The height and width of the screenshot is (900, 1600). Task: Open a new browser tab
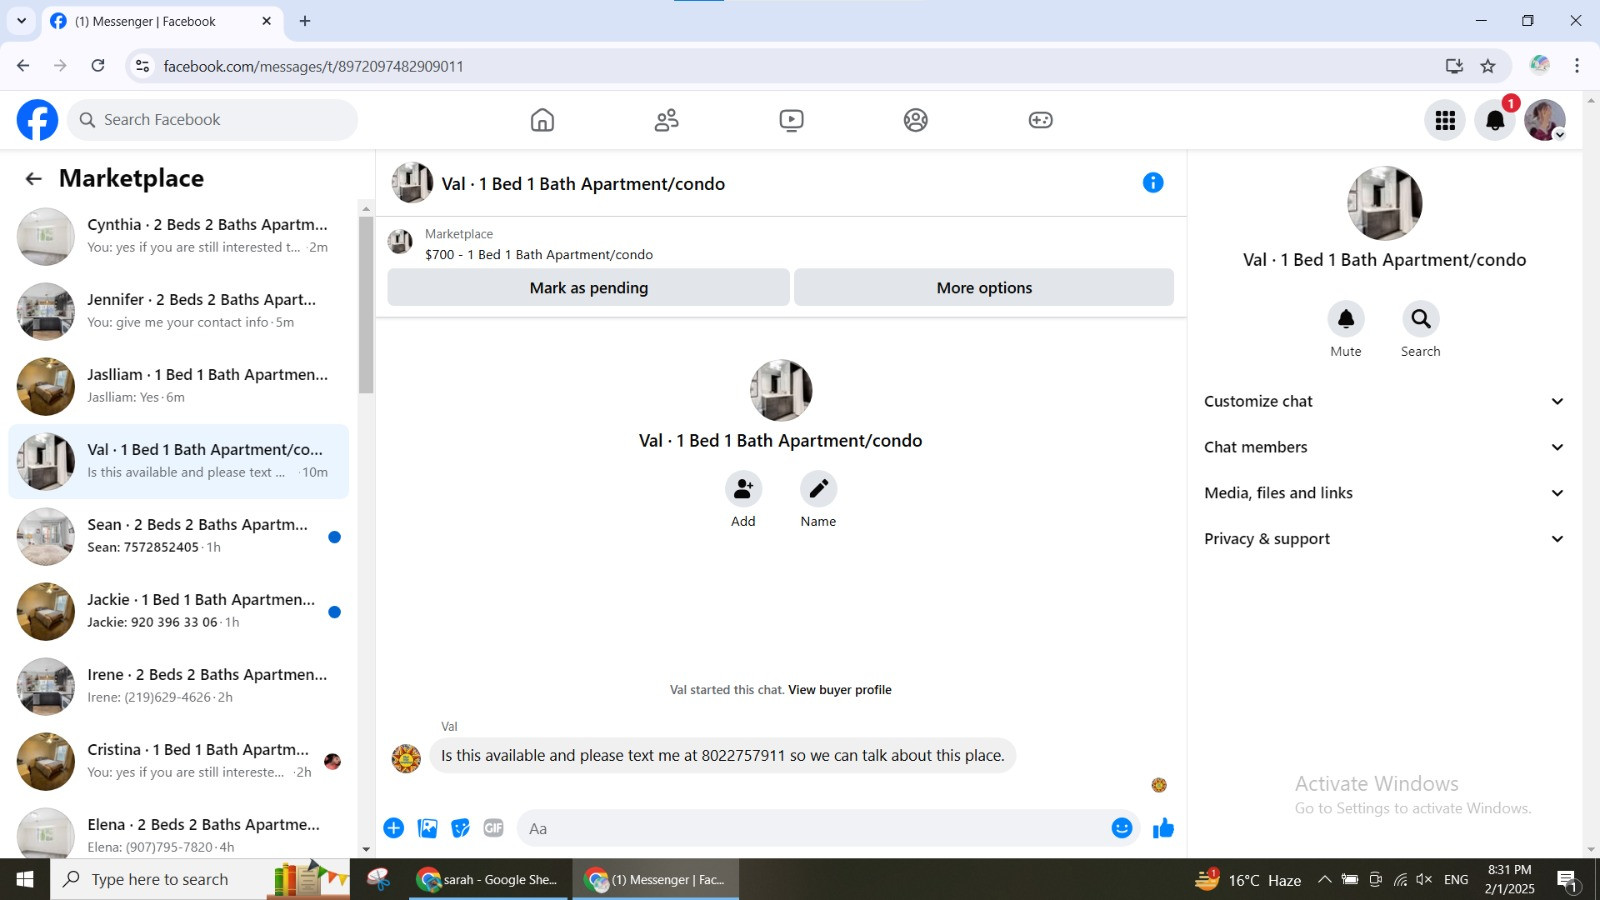[305, 21]
